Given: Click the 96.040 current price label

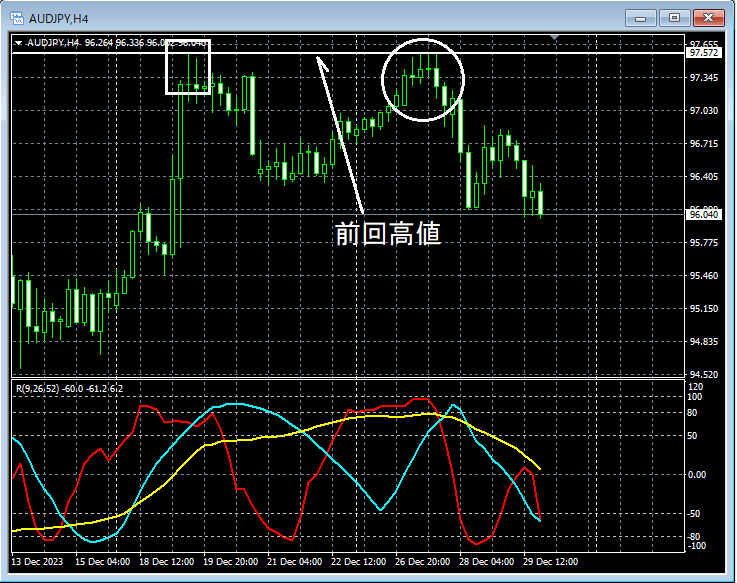Looking at the screenshot, I should pos(703,214).
